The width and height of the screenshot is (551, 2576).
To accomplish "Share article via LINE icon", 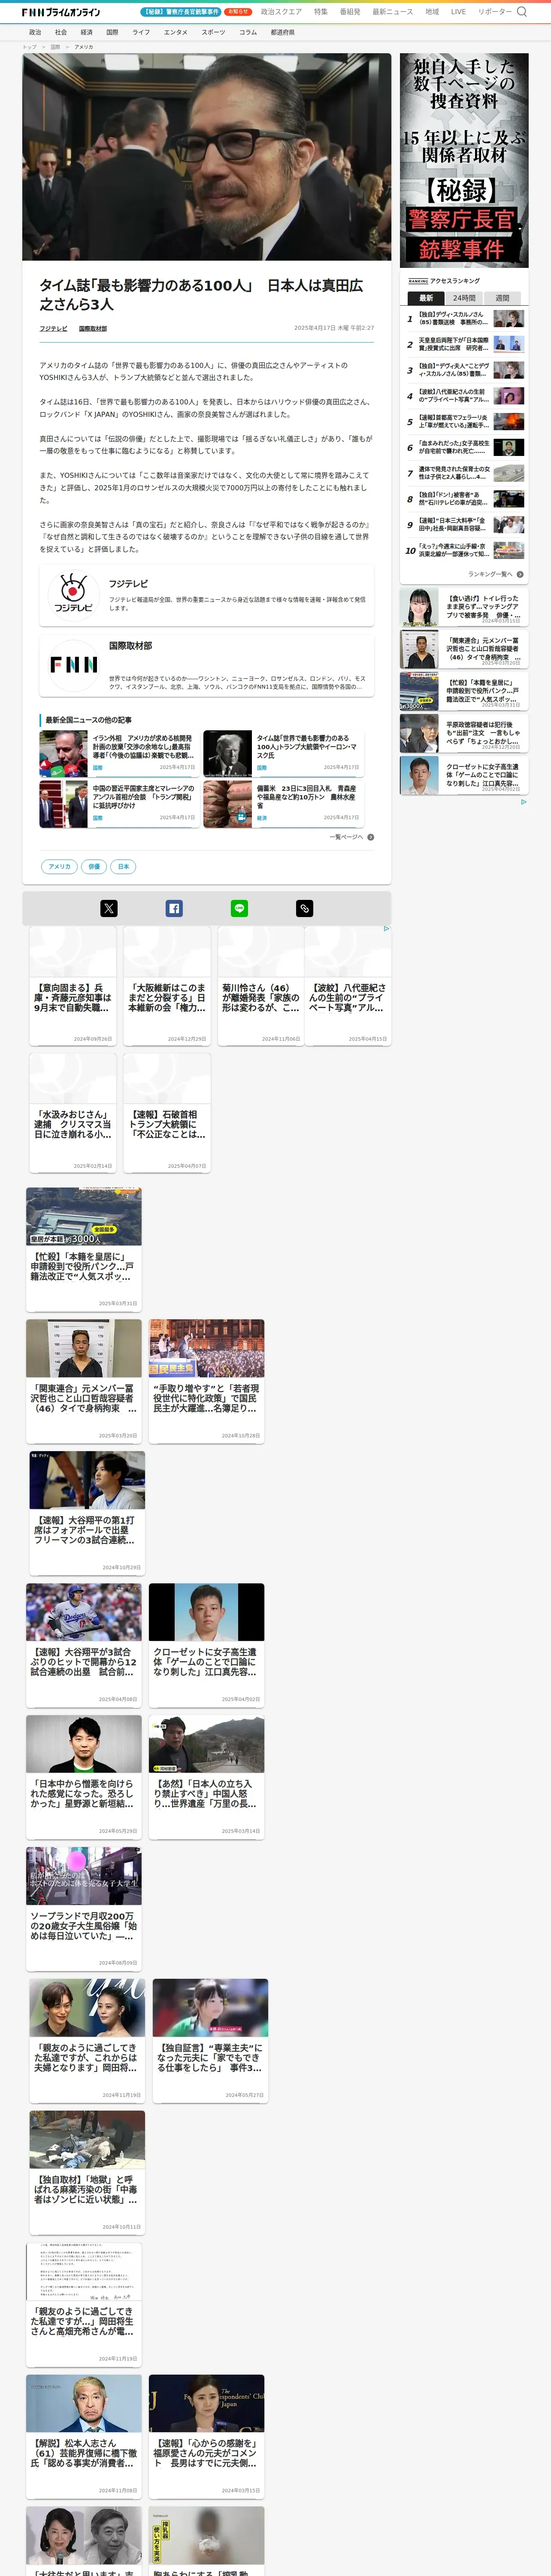I will coord(239,908).
